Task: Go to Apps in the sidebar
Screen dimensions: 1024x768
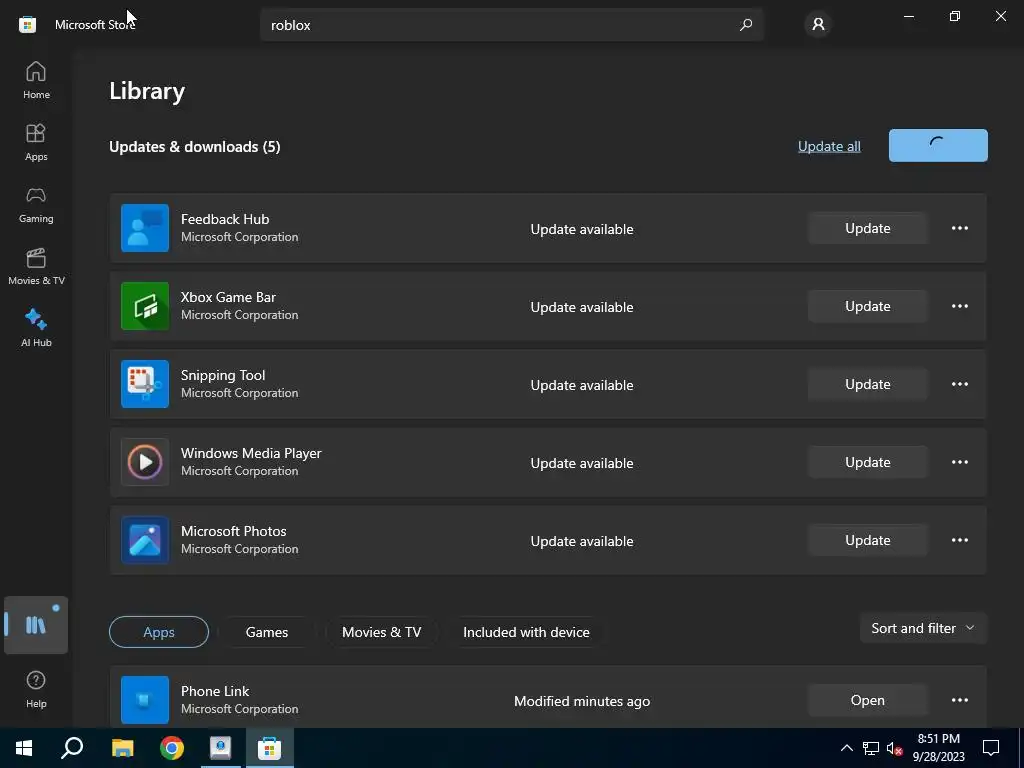Action: click(x=36, y=142)
